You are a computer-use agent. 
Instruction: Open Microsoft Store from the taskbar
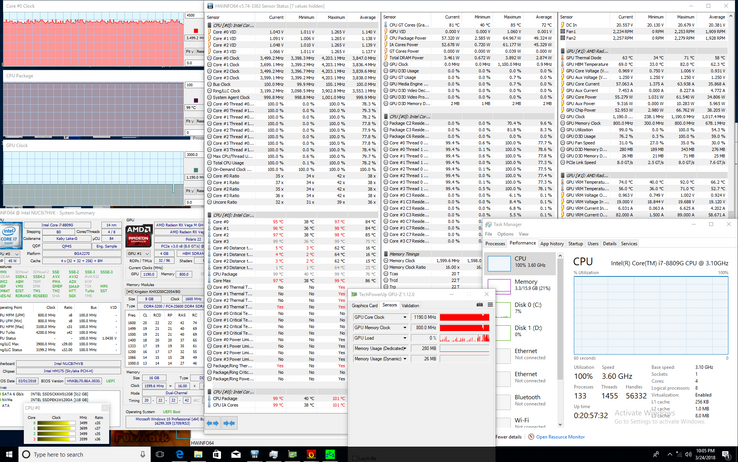[x=217, y=454]
